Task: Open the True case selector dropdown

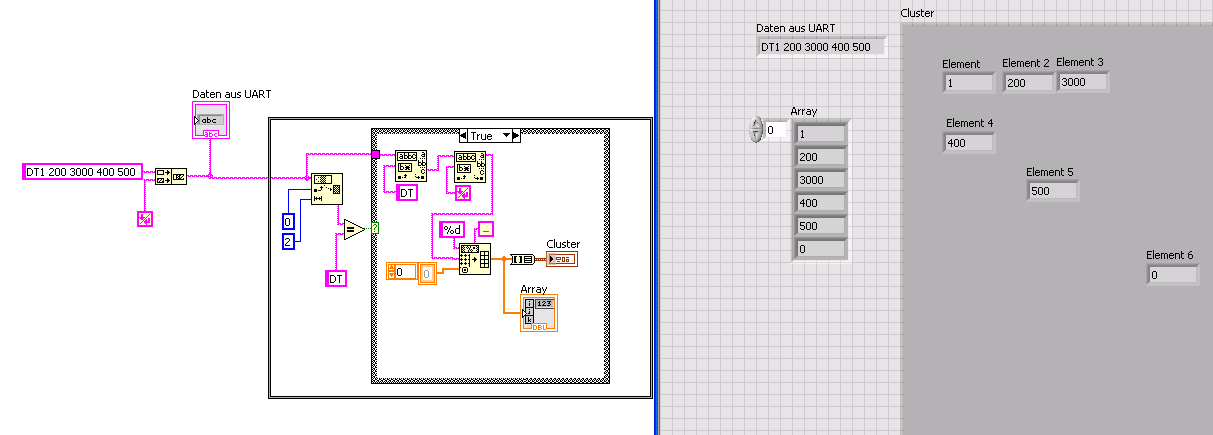Action: (x=490, y=136)
